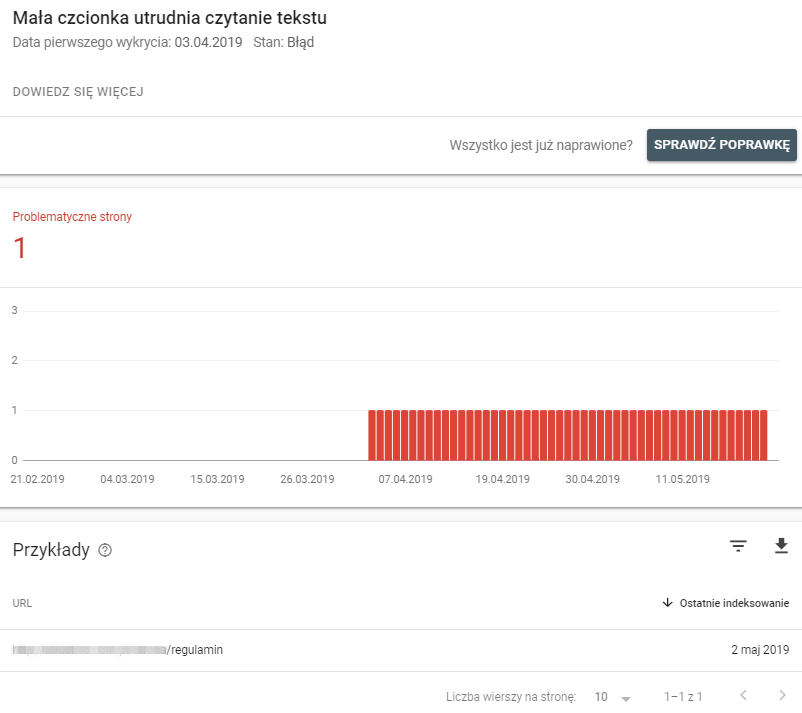Open the DOWIEDZ SIĘ WIĘCEJ link
Image resolution: width=802 pixels, height=713 pixels.
[78, 92]
